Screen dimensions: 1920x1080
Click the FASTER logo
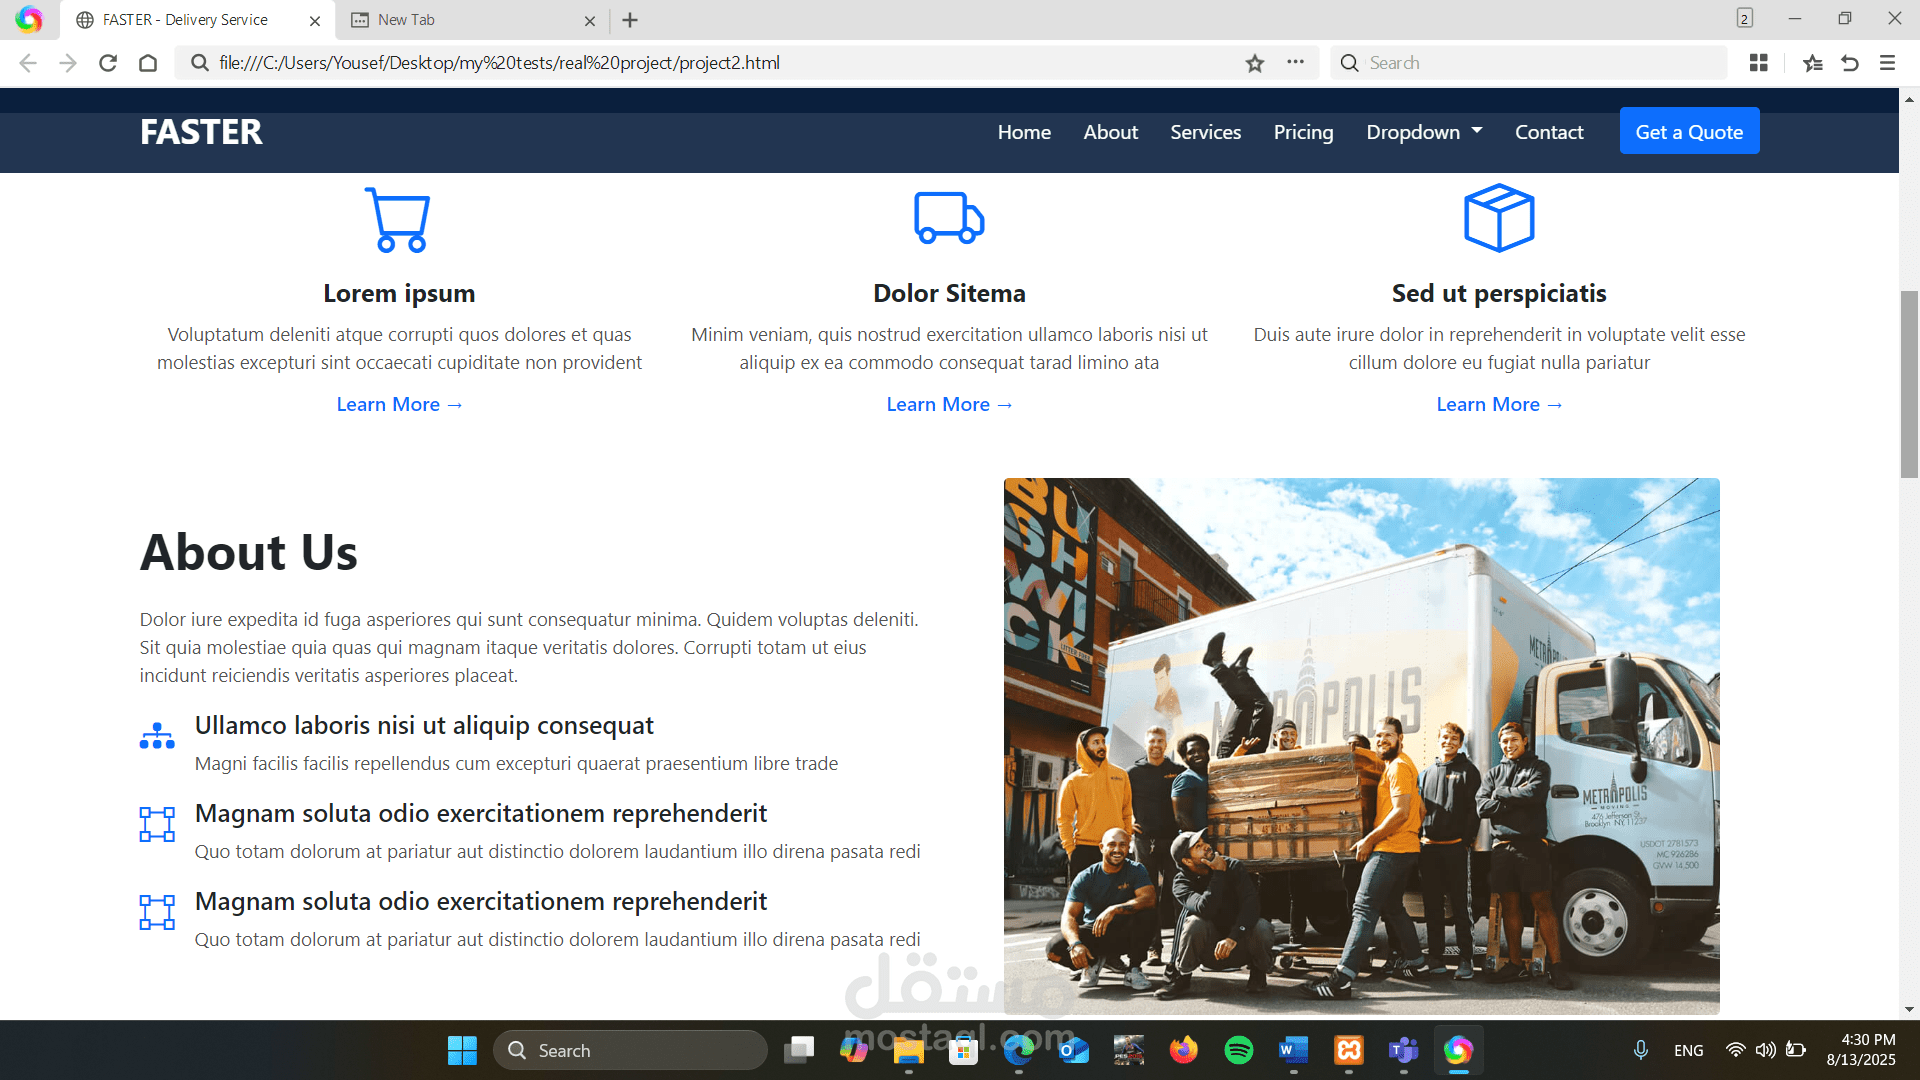pyautogui.click(x=201, y=131)
